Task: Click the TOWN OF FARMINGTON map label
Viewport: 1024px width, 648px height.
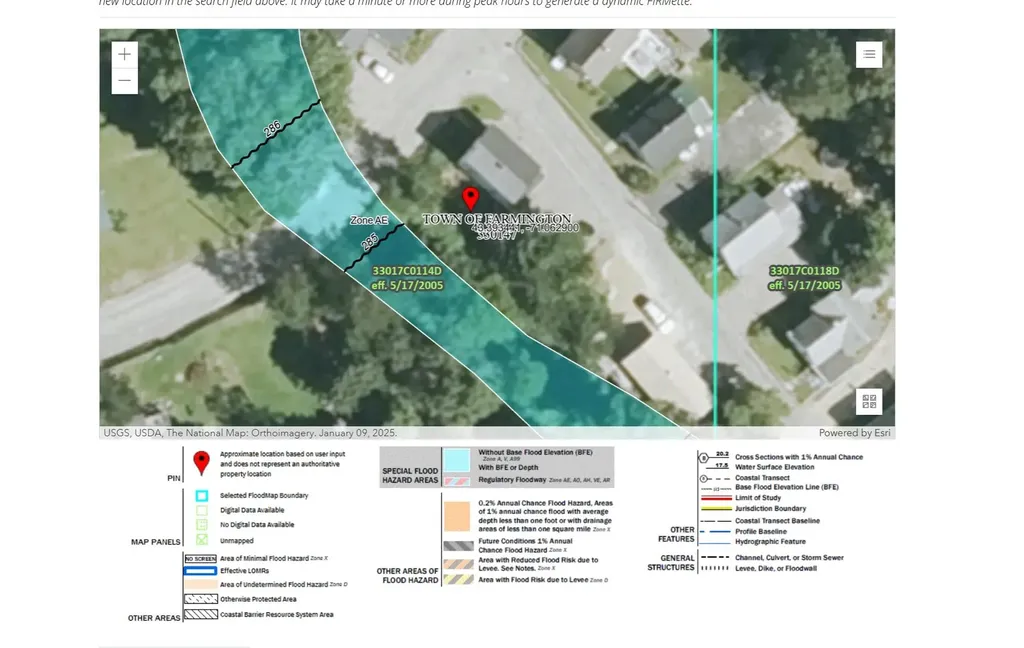Action: coord(497,219)
